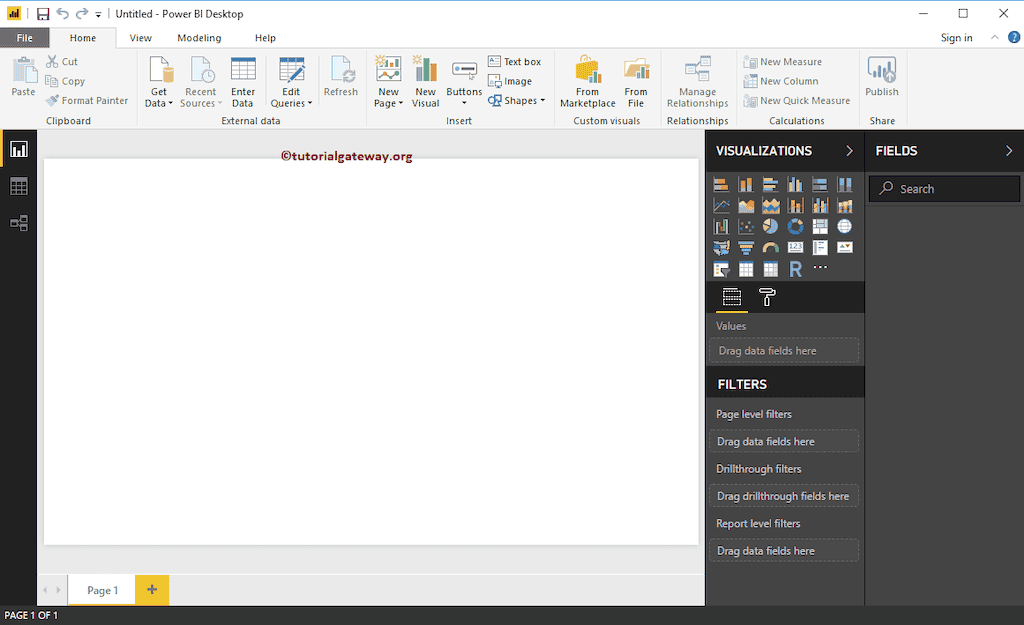Open Relationships view in sidebar
This screenshot has width=1024, height=625.
[x=18, y=223]
